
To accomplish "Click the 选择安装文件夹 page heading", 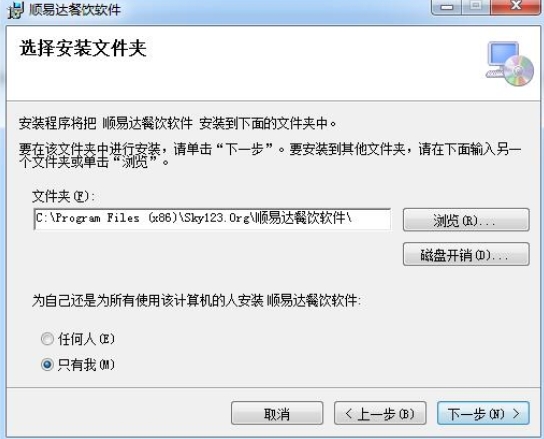I will pos(83,48).
